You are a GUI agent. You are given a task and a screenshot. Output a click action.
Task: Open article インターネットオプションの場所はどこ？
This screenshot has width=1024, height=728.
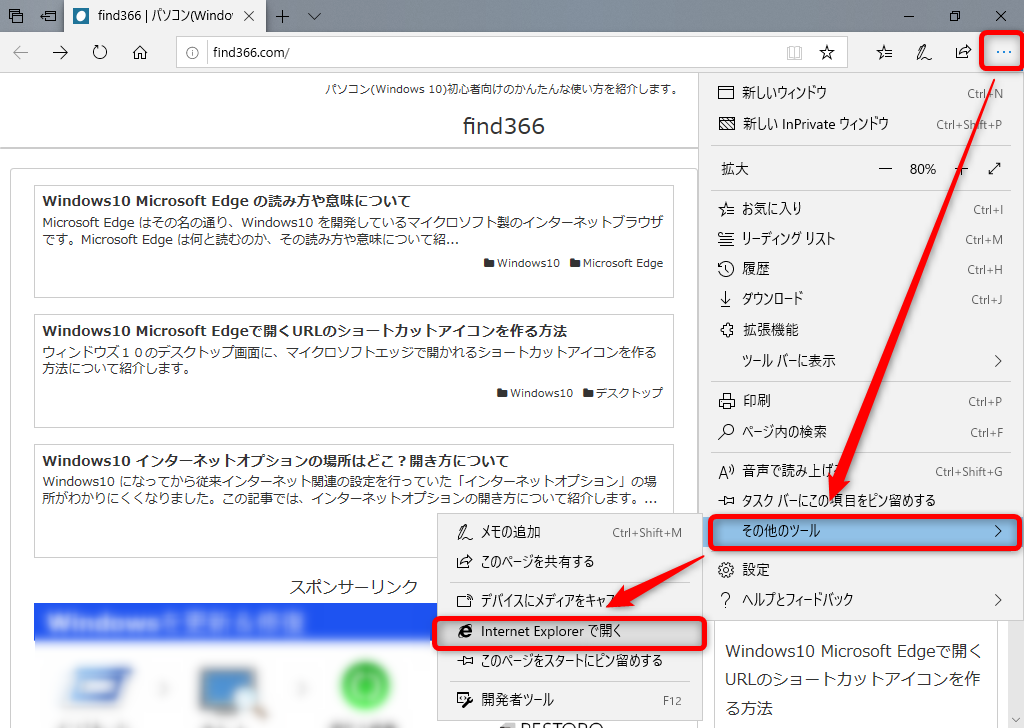pos(276,460)
